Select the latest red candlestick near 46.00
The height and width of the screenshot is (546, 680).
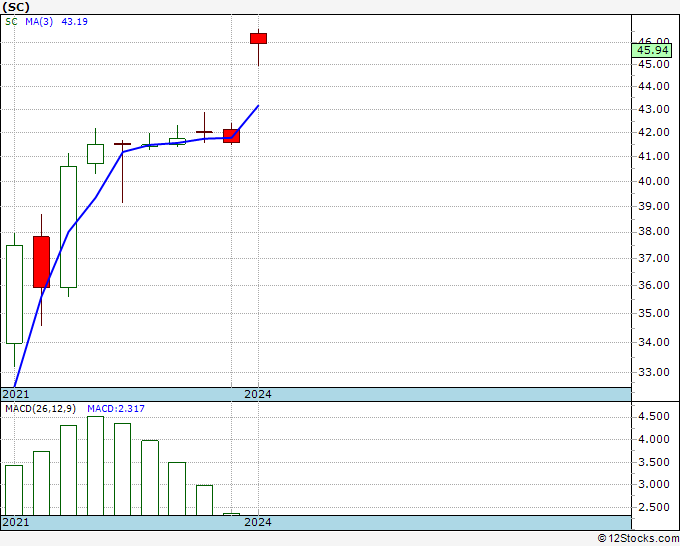(x=258, y=38)
